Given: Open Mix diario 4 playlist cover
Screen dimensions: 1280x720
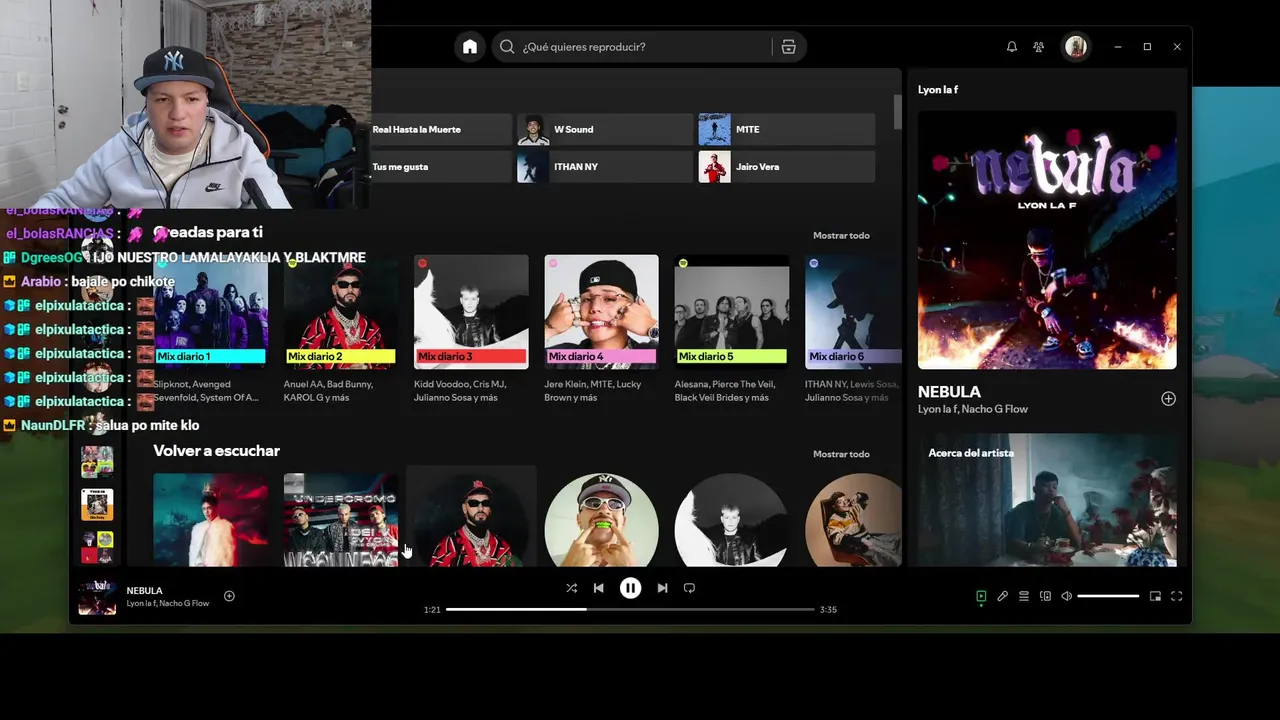Looking at the screenshot, I should (601, 312).
